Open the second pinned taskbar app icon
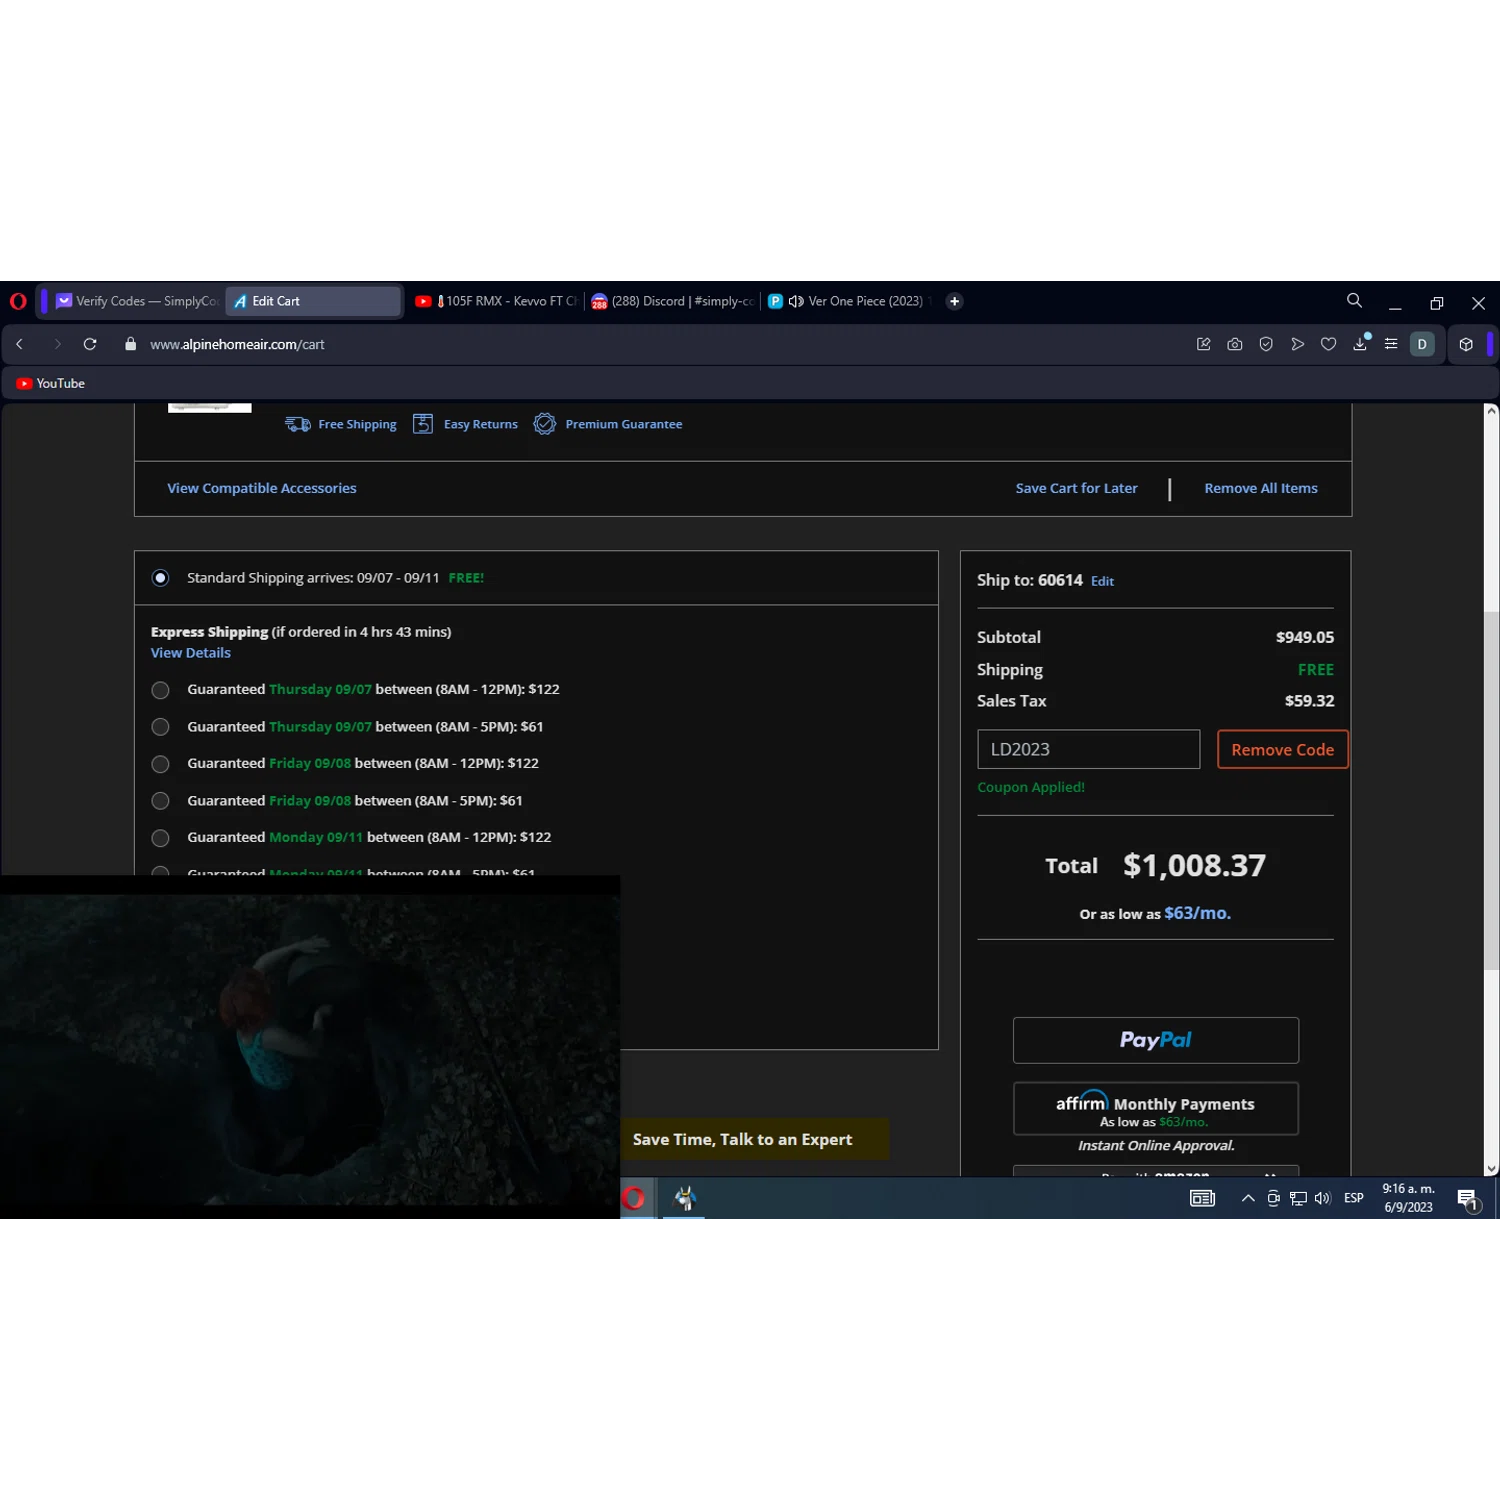The width and height of the screenshot is (1500, 1500). click(x=685, y=1198)
